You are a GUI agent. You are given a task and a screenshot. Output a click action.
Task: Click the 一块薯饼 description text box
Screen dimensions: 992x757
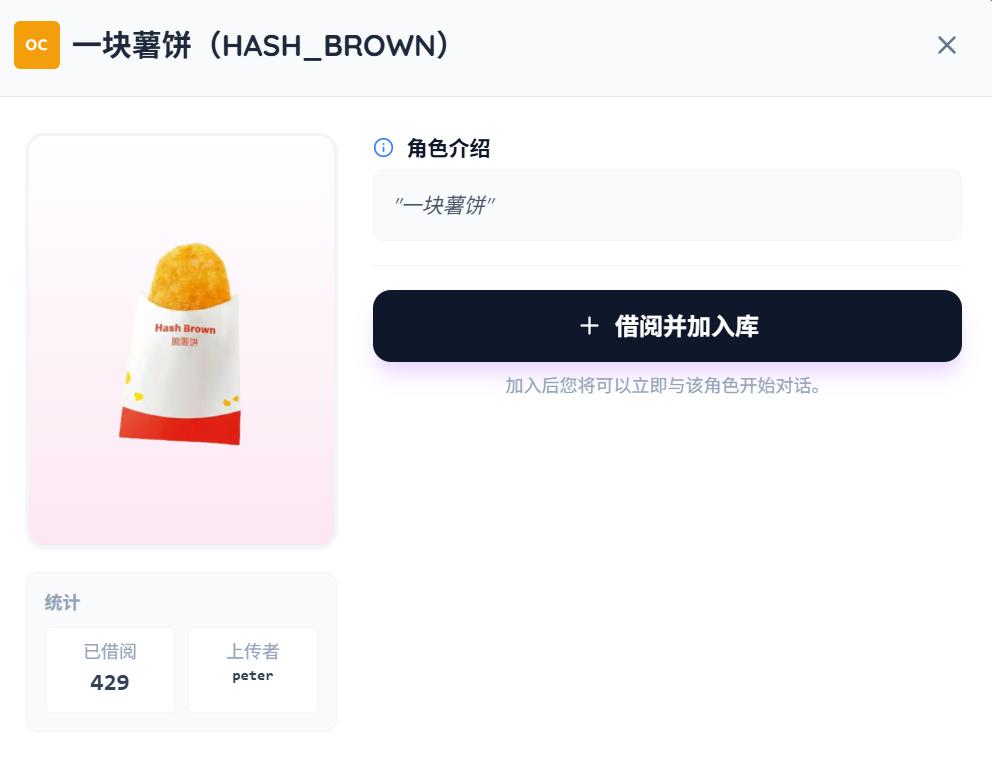tap(667, 205)
